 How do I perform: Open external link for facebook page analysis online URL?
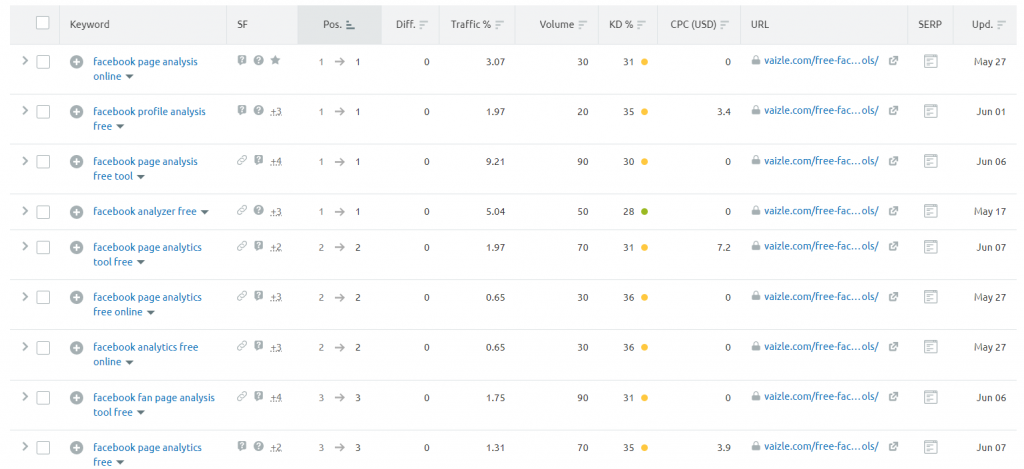(x=893, y=61)
